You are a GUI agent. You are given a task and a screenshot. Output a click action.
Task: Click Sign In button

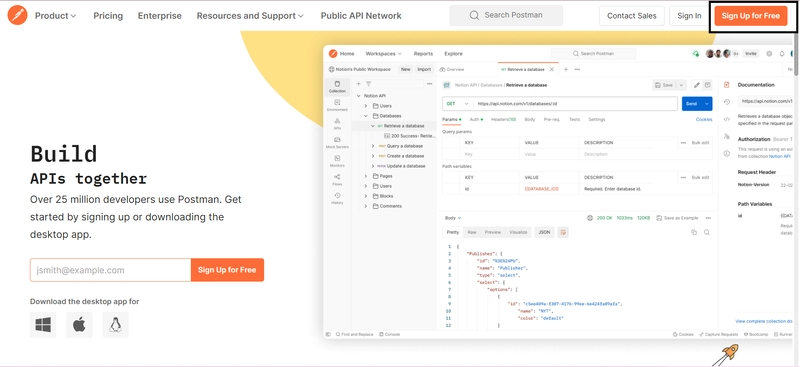[x=689, y=16]
